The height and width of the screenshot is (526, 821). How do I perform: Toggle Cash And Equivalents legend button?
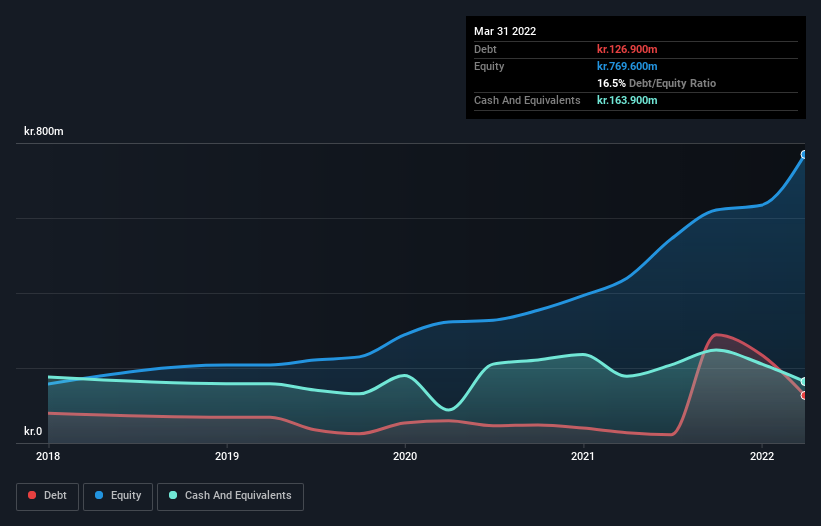[x=230, y=496]
